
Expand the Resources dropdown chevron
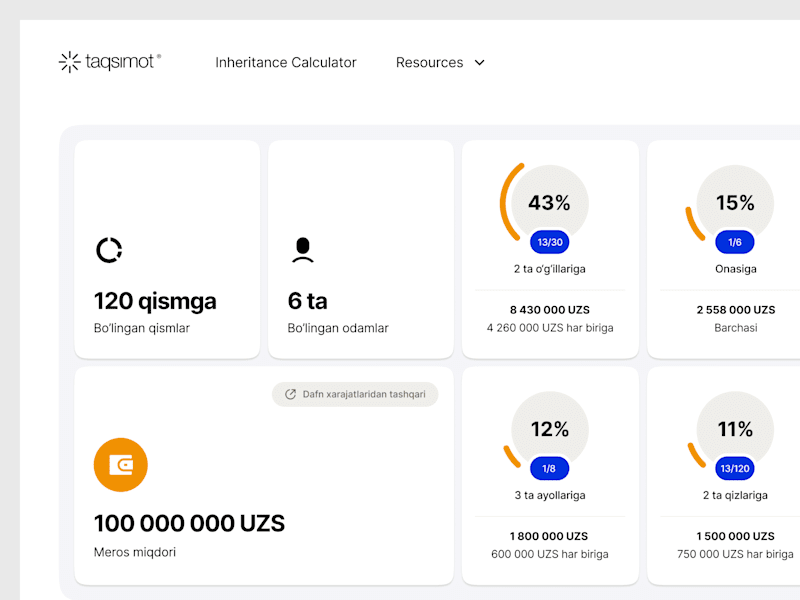click(480, 63)
